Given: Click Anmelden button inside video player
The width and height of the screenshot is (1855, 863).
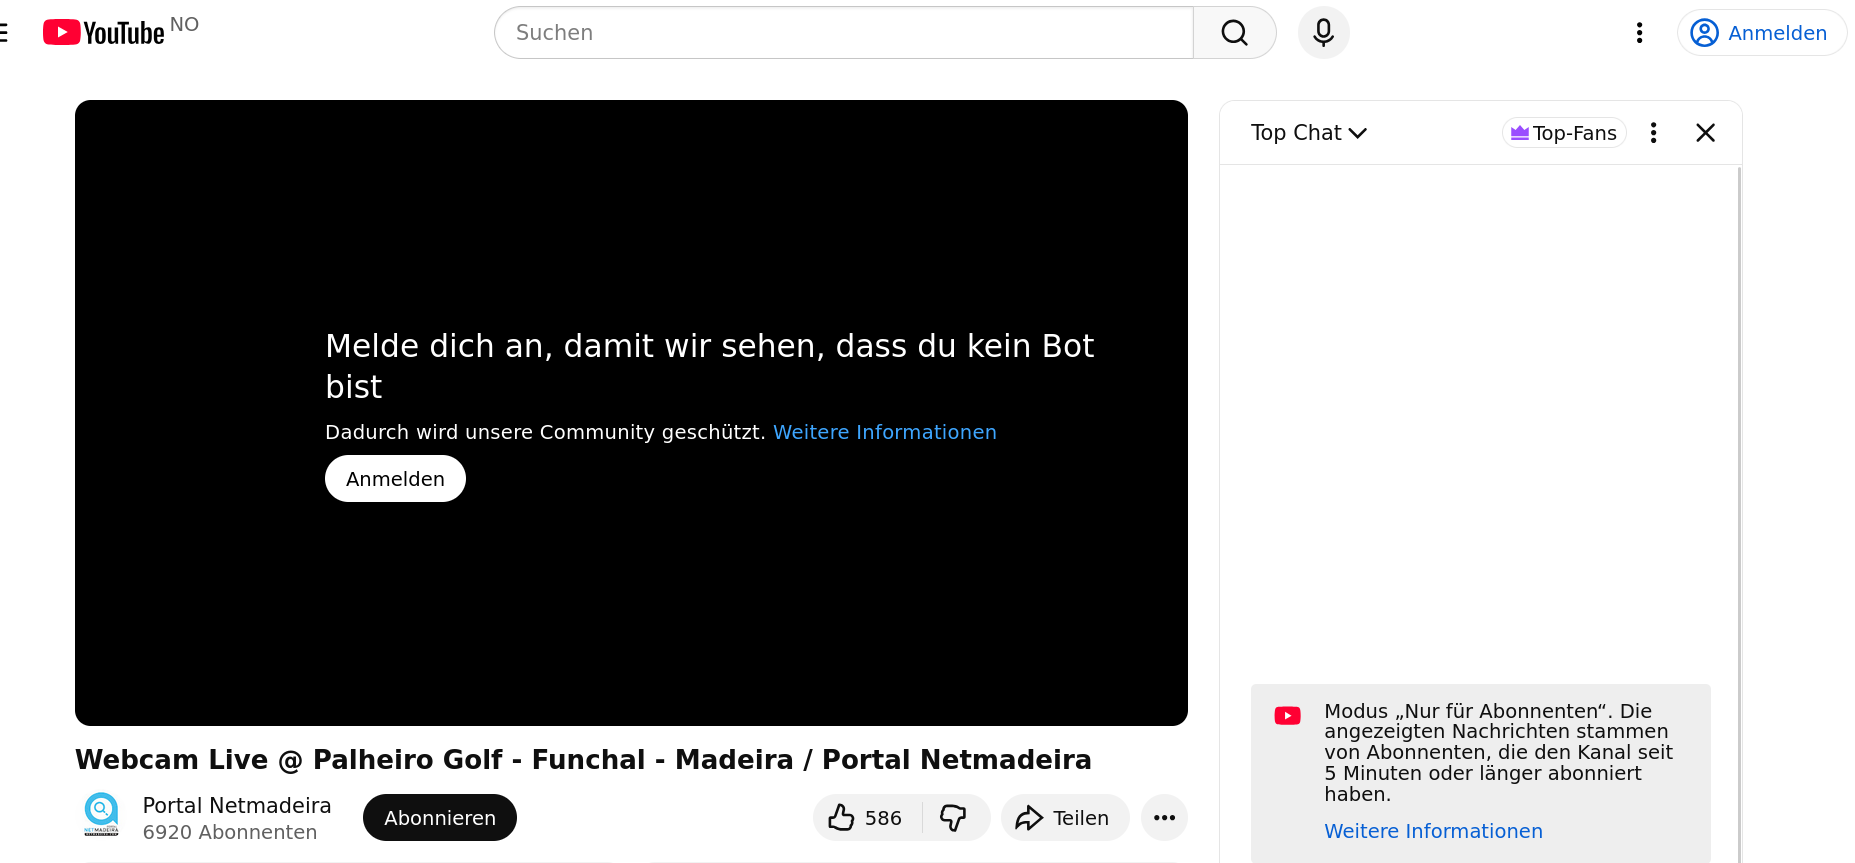Looking at the screenshot, I should click(395, 479).
